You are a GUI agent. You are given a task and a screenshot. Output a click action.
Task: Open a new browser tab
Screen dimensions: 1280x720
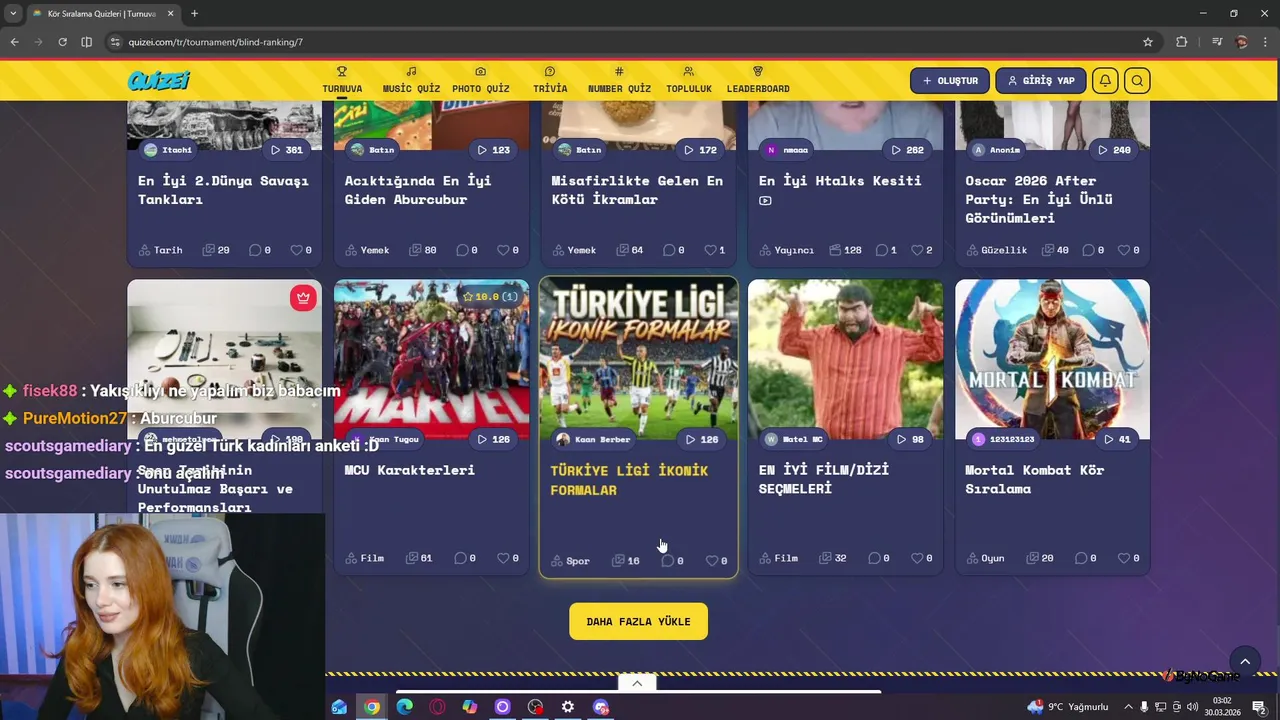pos(194,13)
